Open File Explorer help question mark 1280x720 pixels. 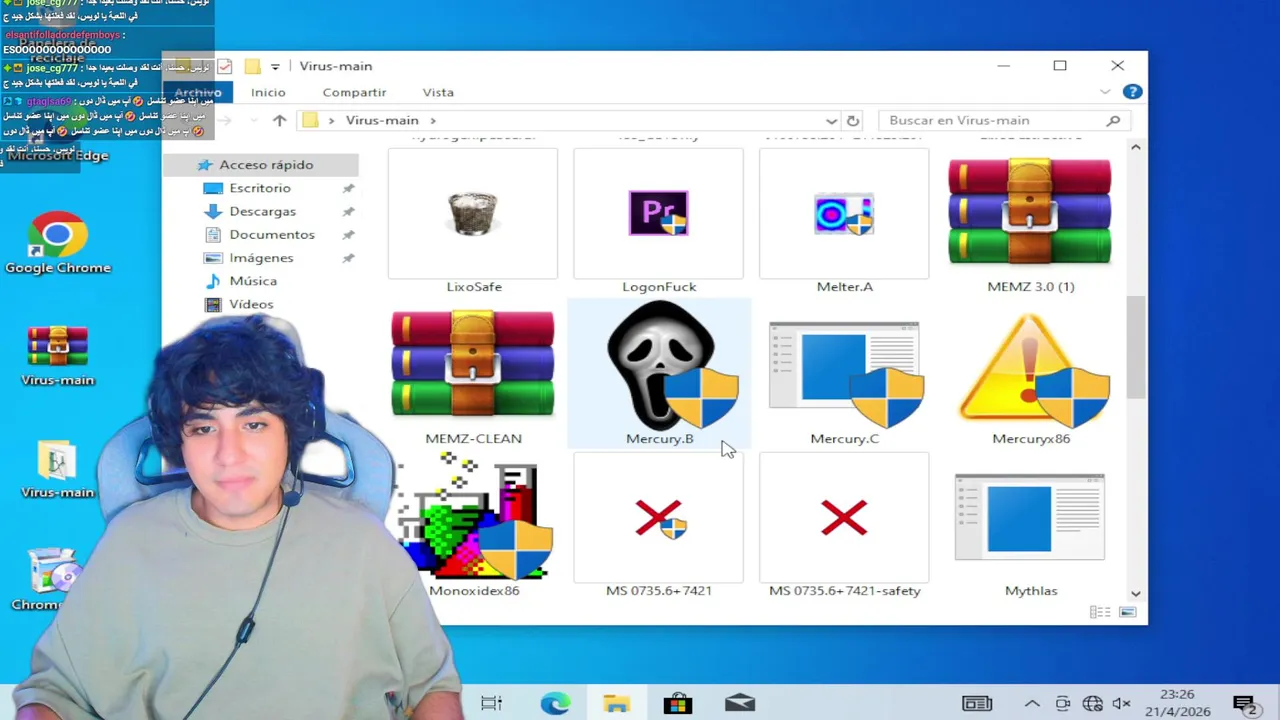click(1132, 92)
